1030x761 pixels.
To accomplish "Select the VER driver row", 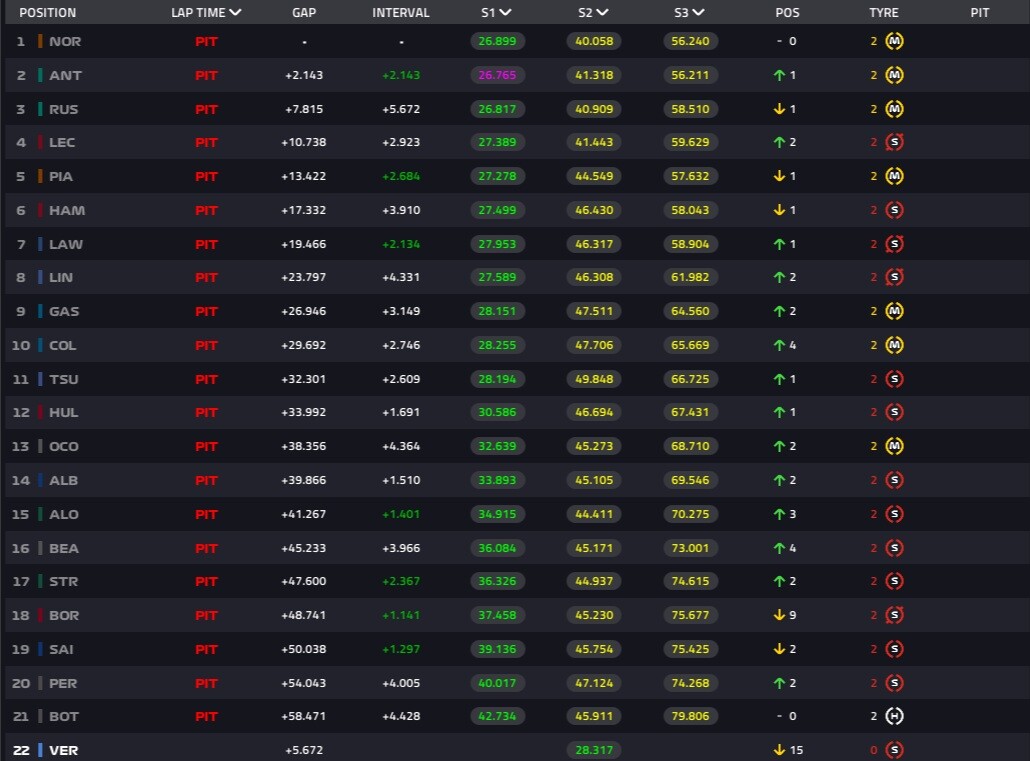I will pyautogui.click(x=517, y=750).
